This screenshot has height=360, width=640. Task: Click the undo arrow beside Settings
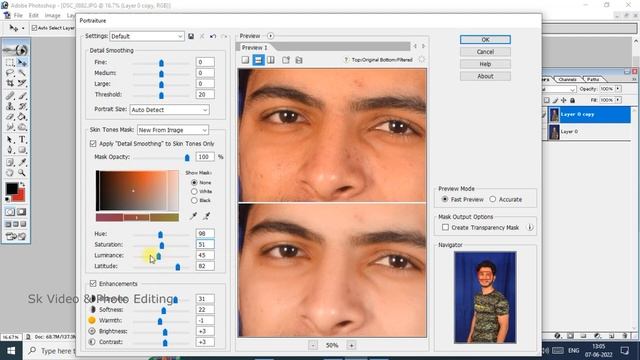pyautogui.click(x=213, y=36)
